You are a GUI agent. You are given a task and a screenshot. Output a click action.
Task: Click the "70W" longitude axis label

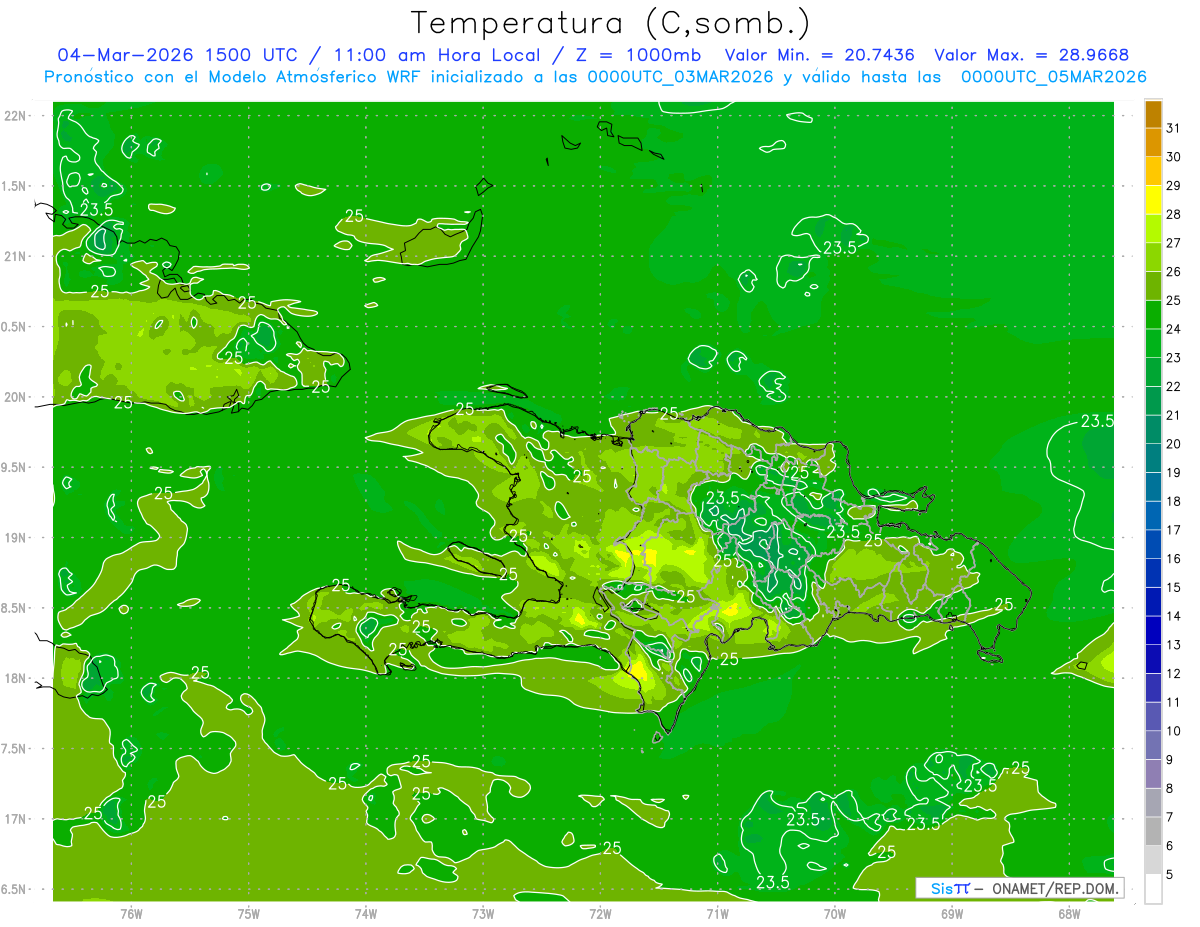(x=835, y=913)
